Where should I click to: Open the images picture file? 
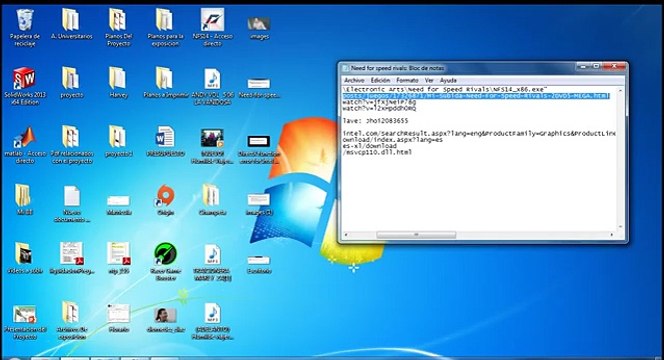259,28
